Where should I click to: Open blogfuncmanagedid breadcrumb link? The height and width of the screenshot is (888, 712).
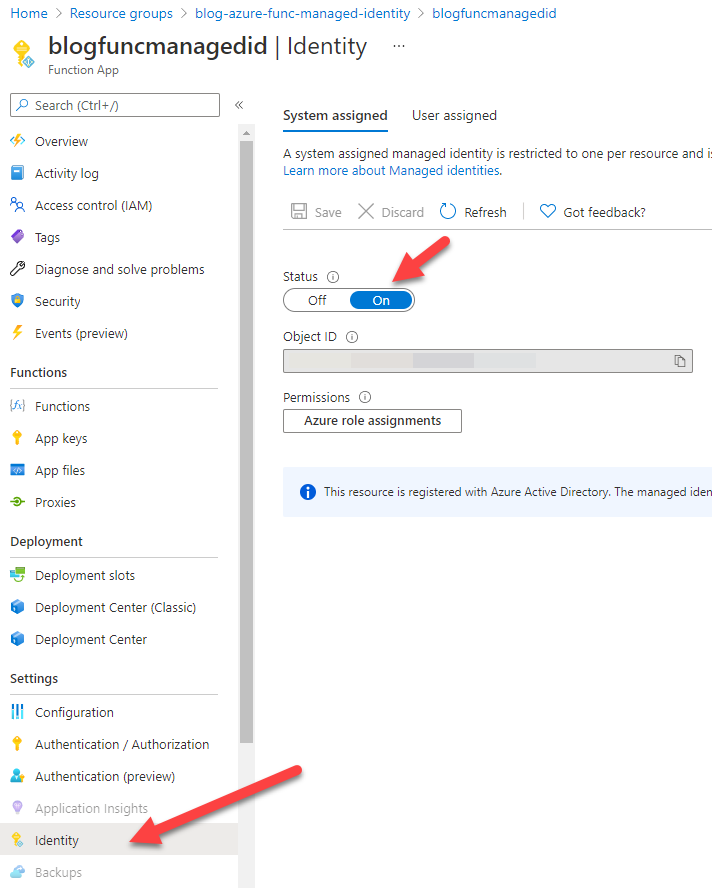click(494, 13)
